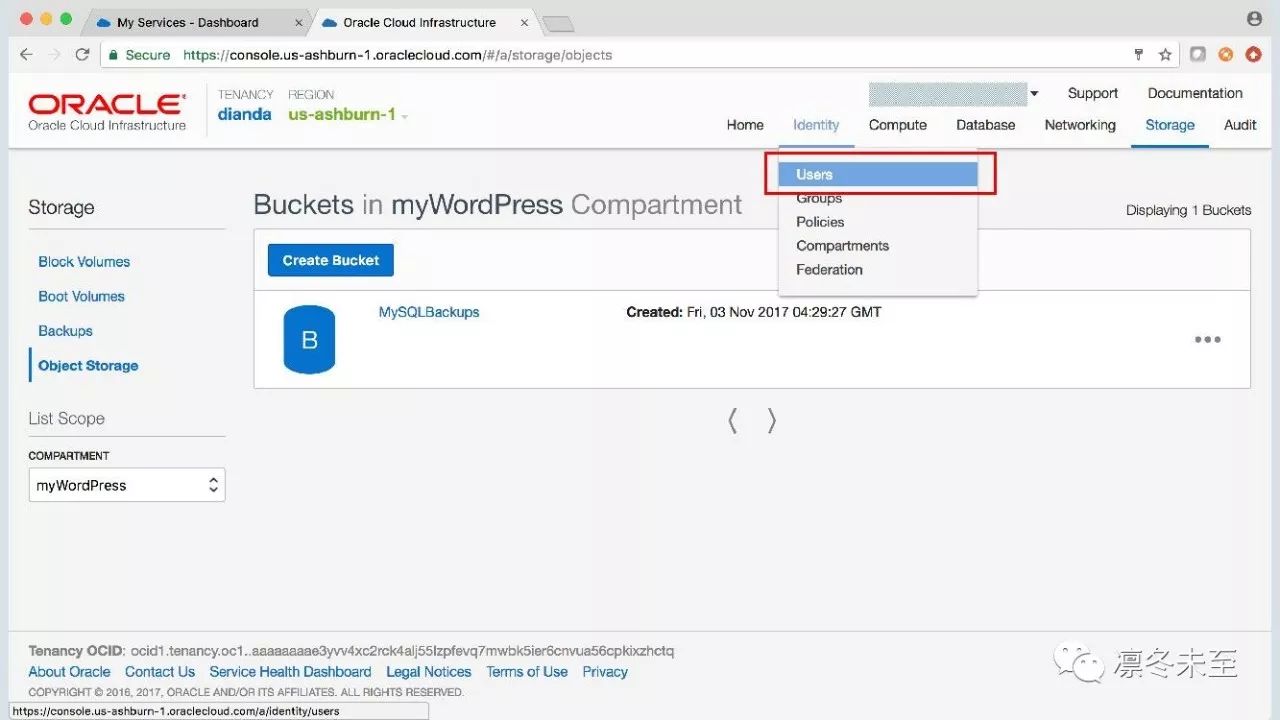Click the red extension icon in toolbar
The height and width of the screenshot is (720, 1280).
click(x=1253, y=55)
